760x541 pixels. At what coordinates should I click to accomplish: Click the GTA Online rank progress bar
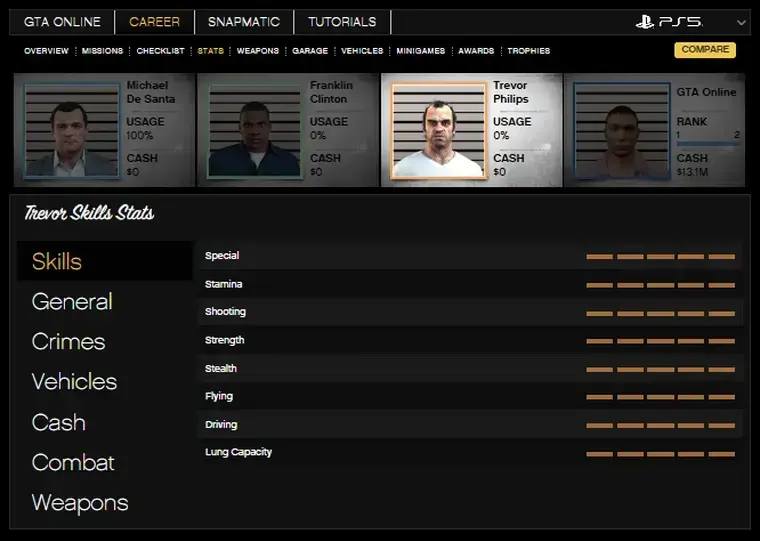coord(708,142)
